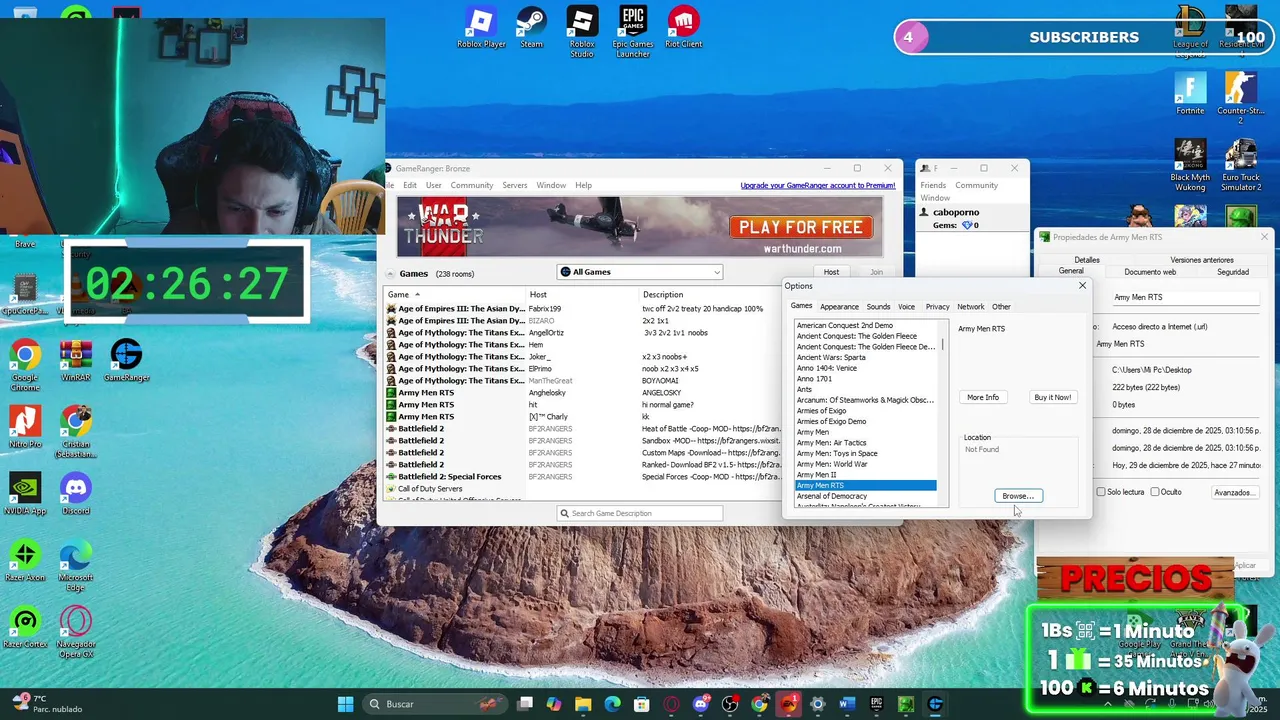This screenshot has width=1280, height=720.
Task: Click the Browse... button in Options
Action: 1018,496
